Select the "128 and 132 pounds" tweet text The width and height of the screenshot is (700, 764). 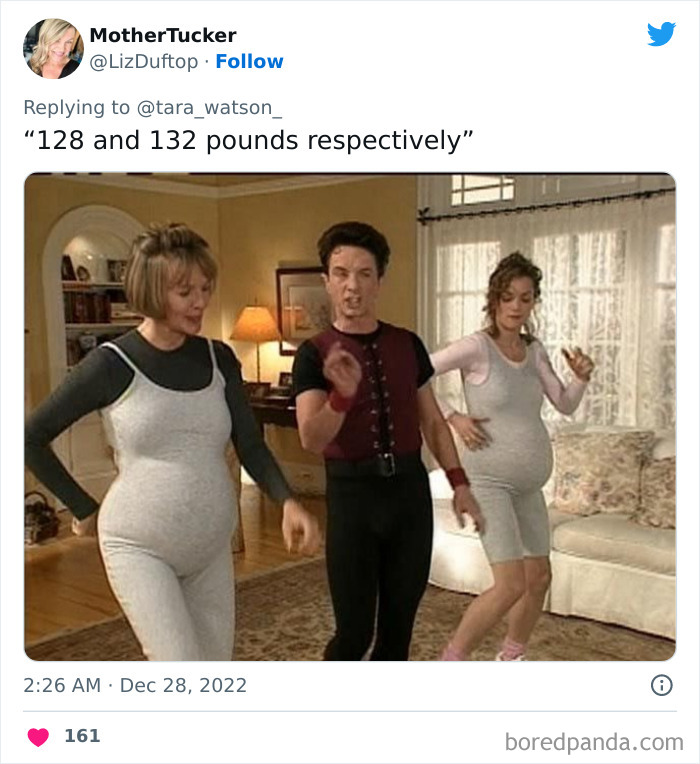249,141
